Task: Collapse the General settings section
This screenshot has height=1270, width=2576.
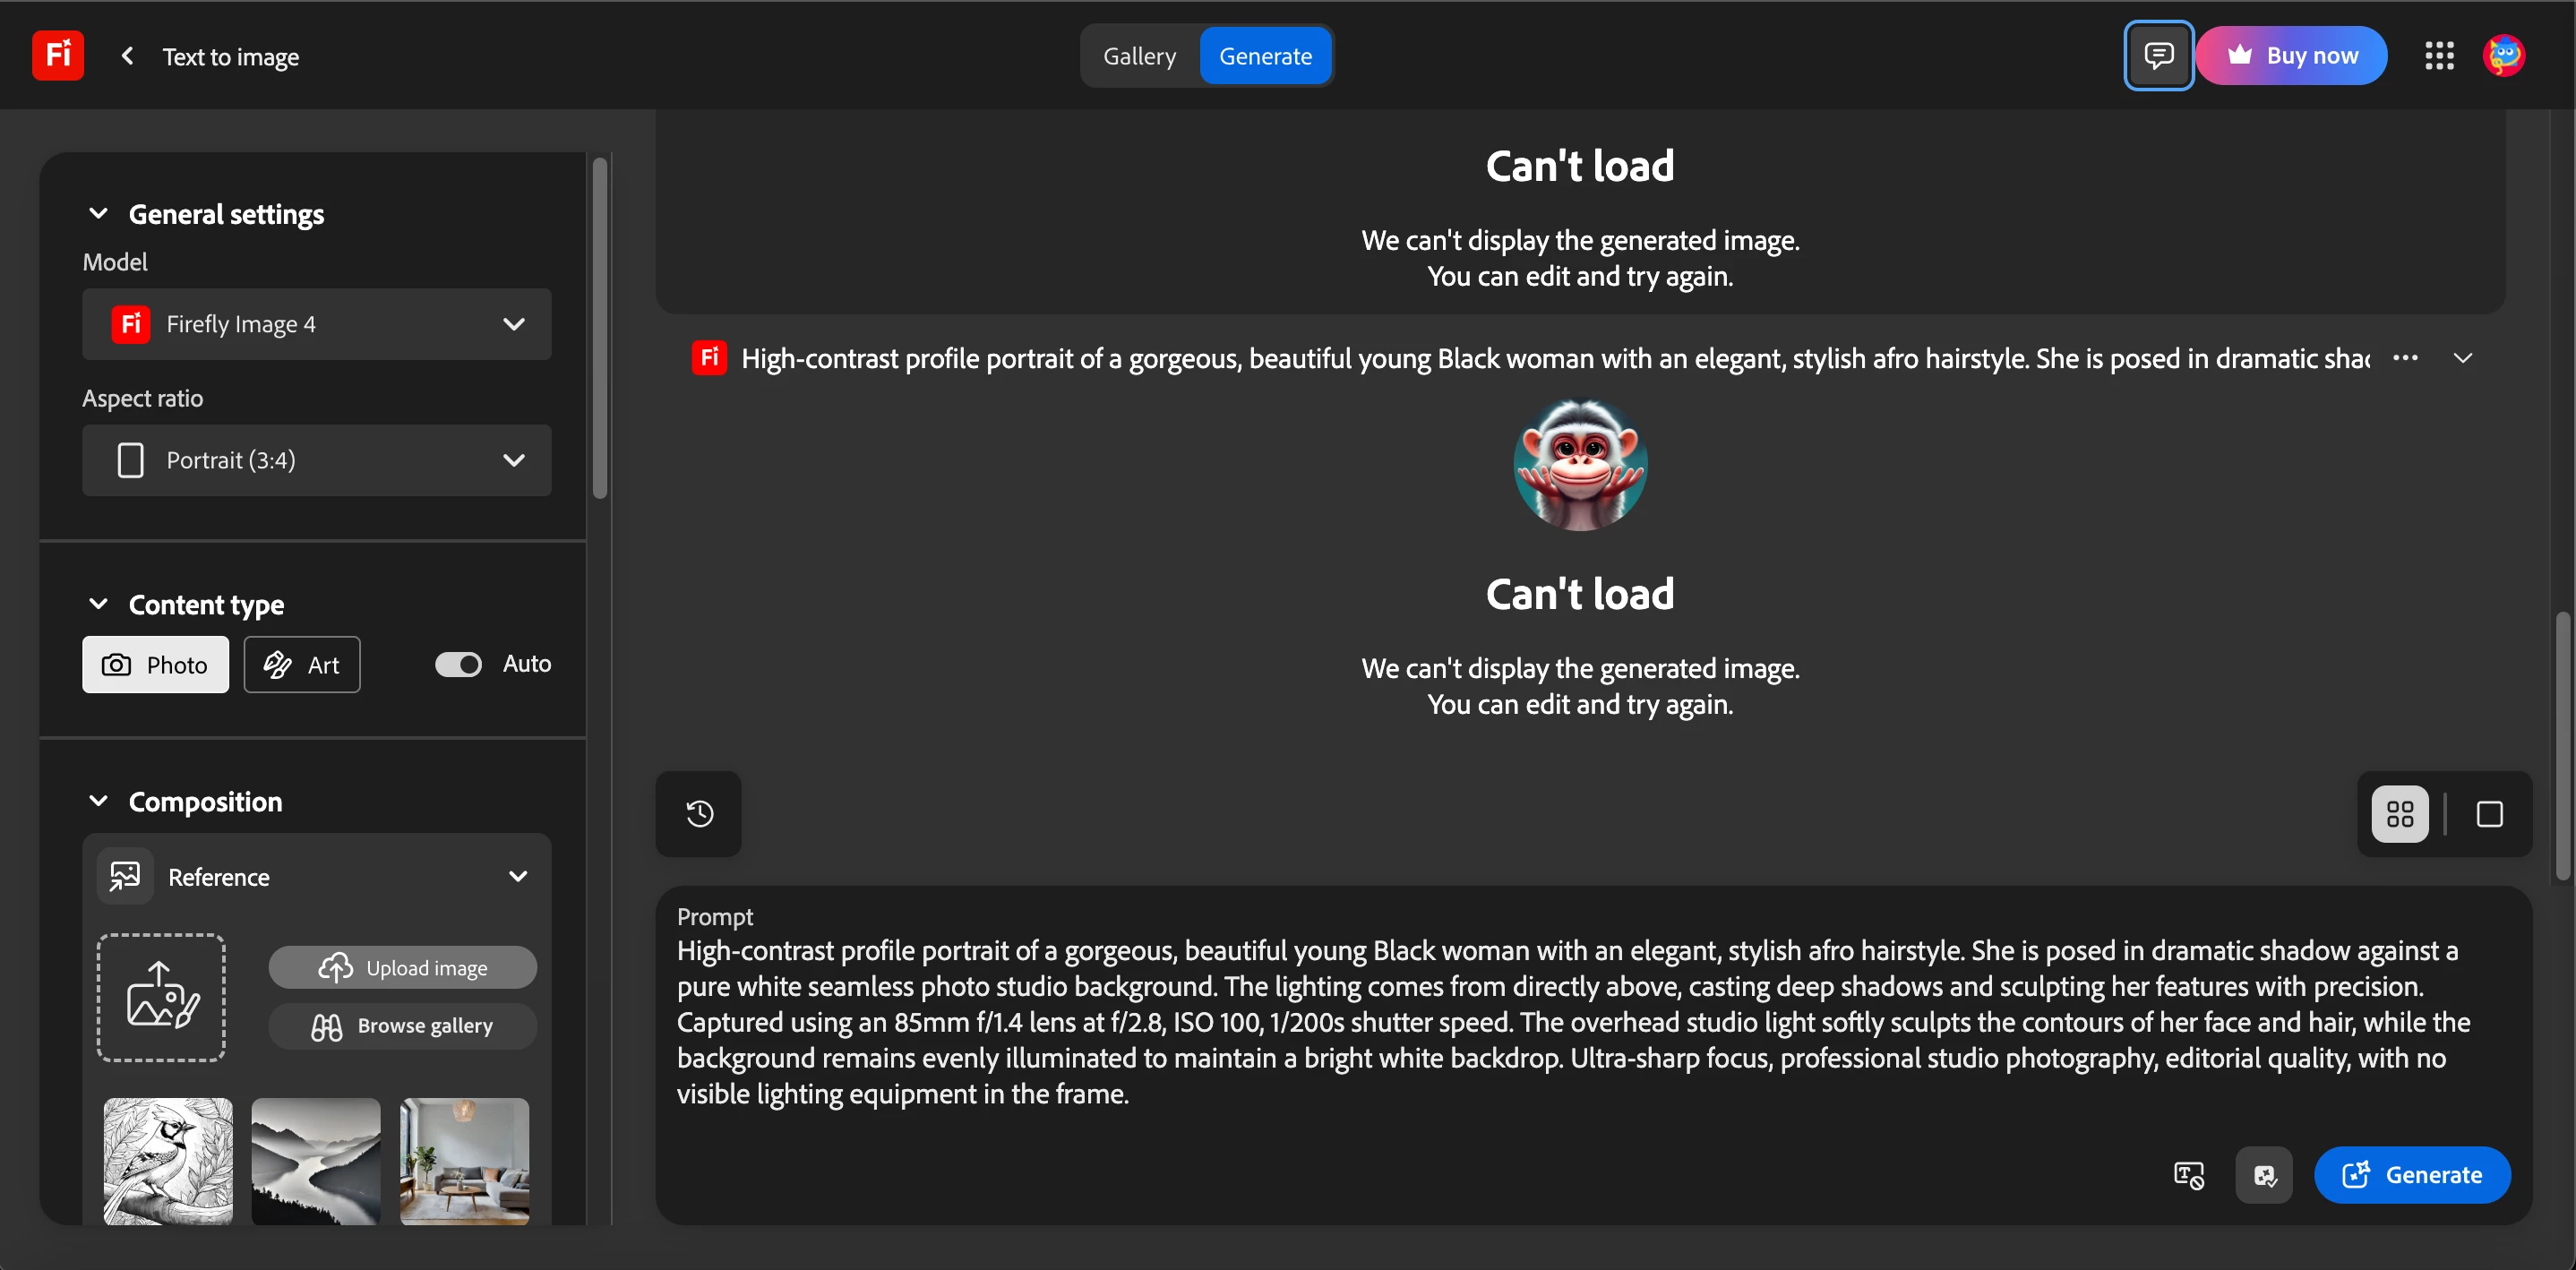Action: [x=98, y=214]
